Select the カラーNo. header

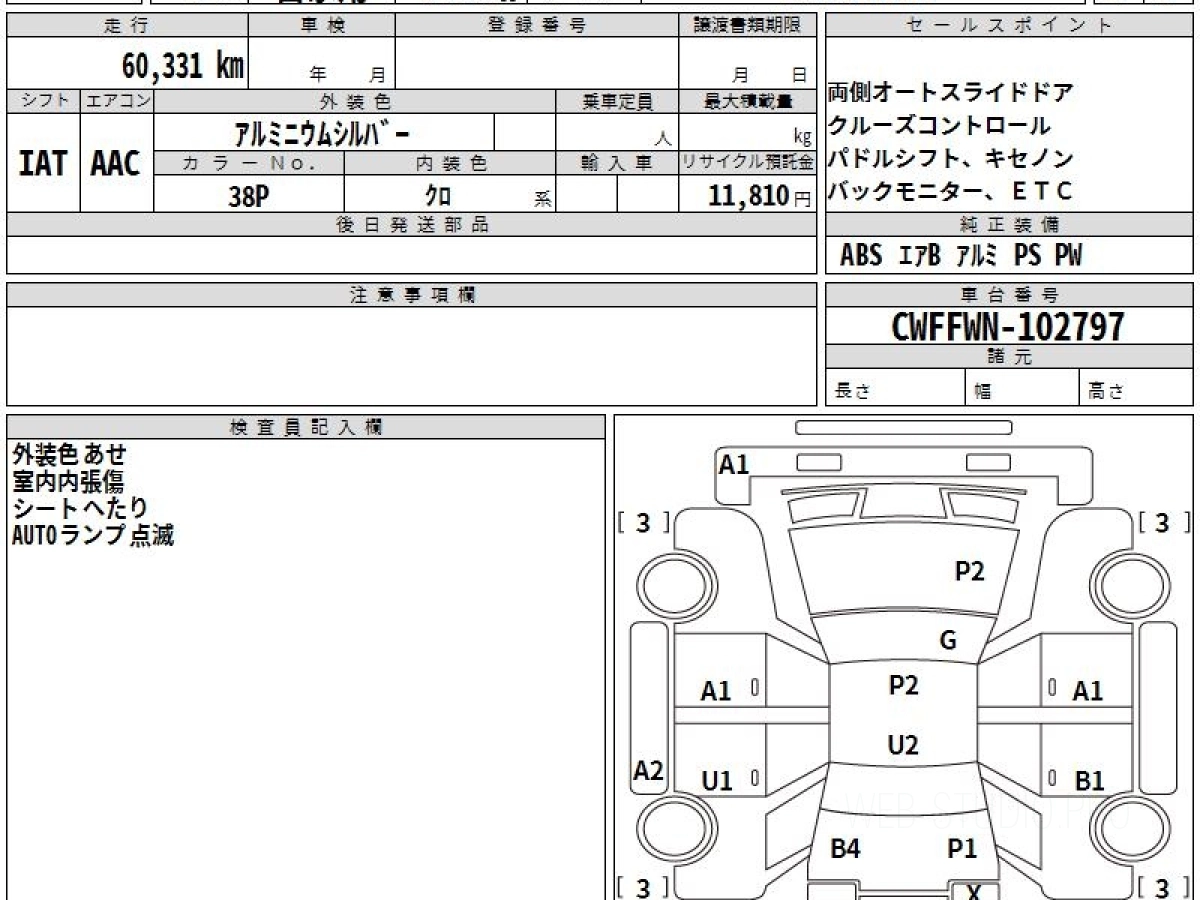coord(249,163)
